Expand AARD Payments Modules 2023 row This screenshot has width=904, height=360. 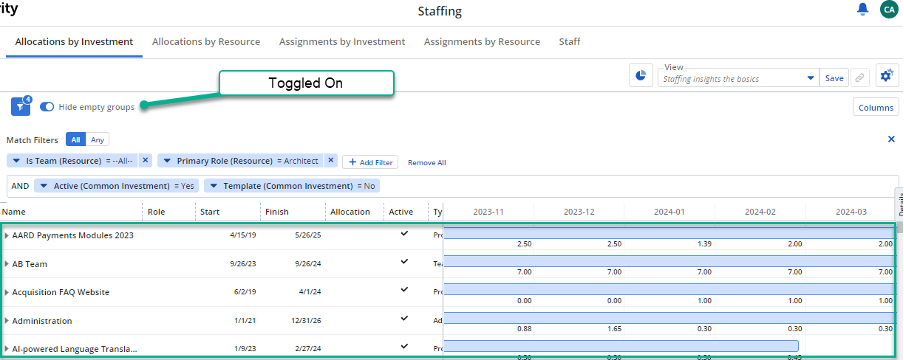click(x=7, y=235)
